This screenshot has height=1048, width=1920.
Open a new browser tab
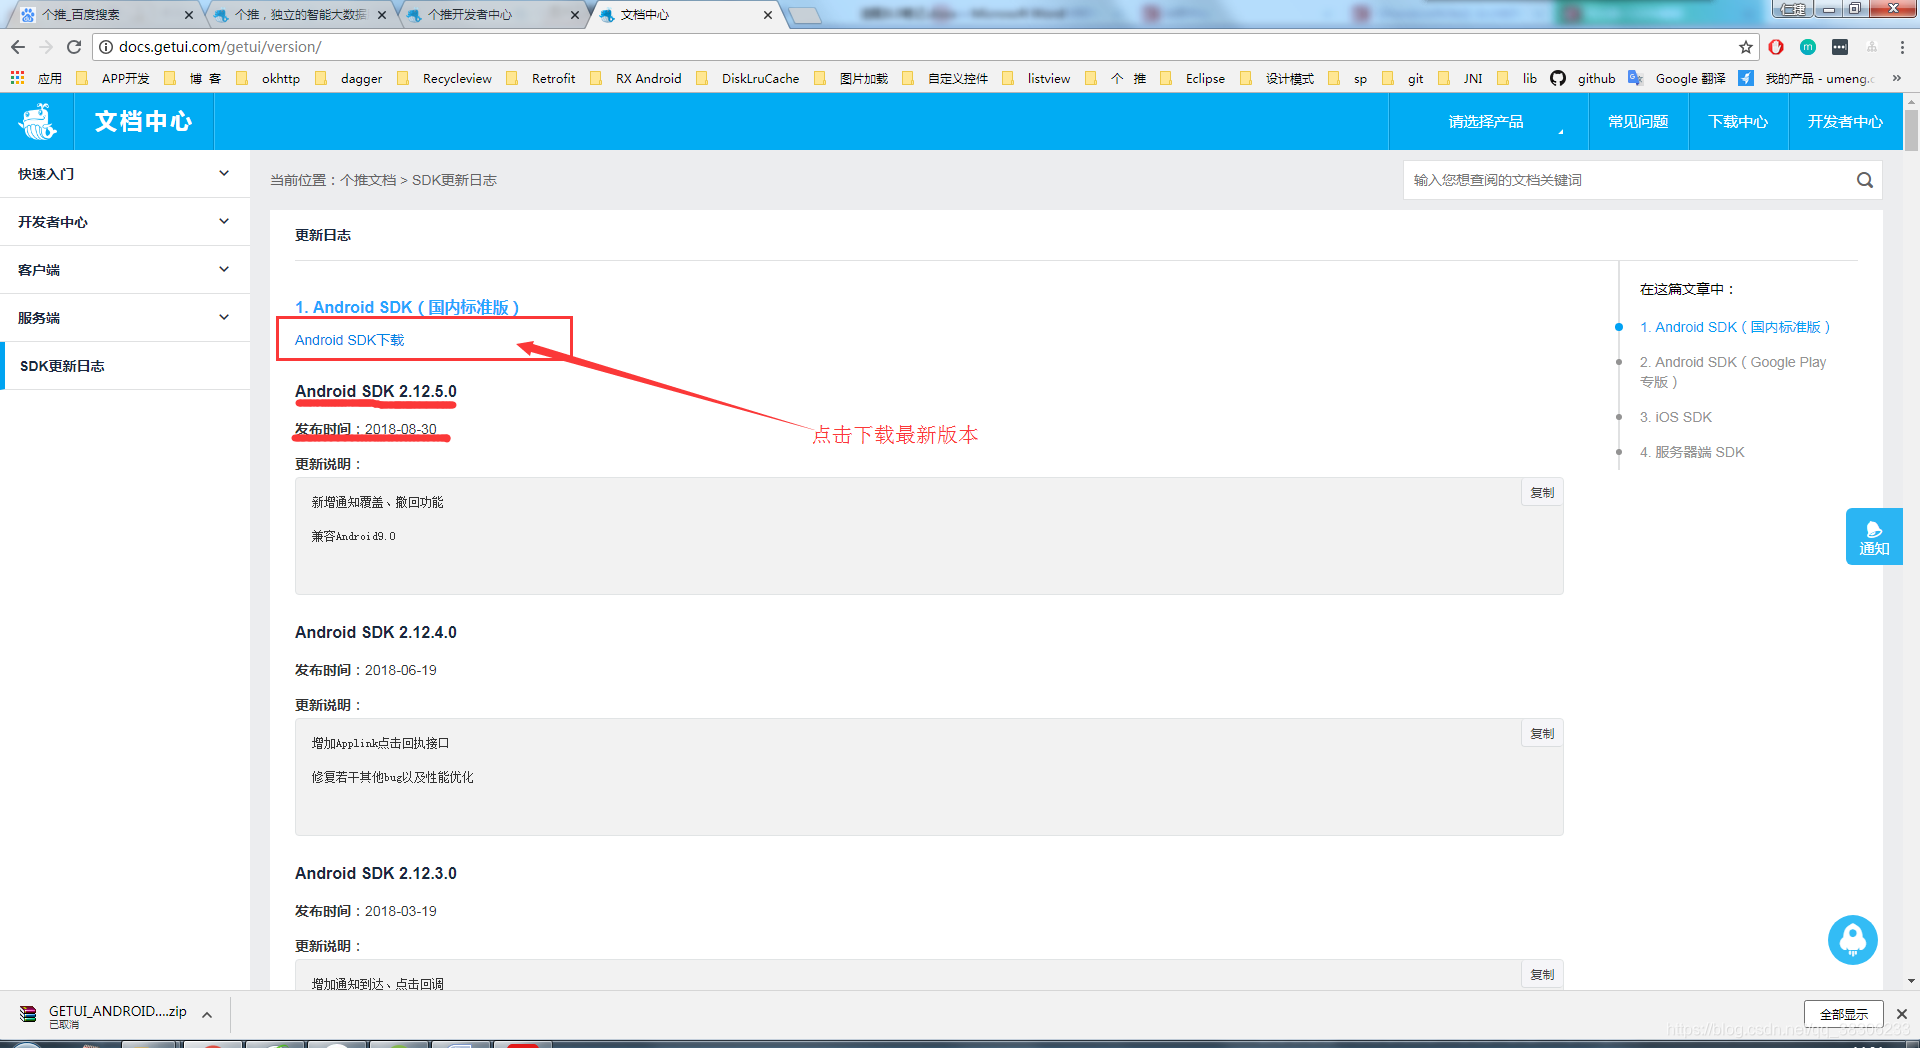(x=806, y=15)
